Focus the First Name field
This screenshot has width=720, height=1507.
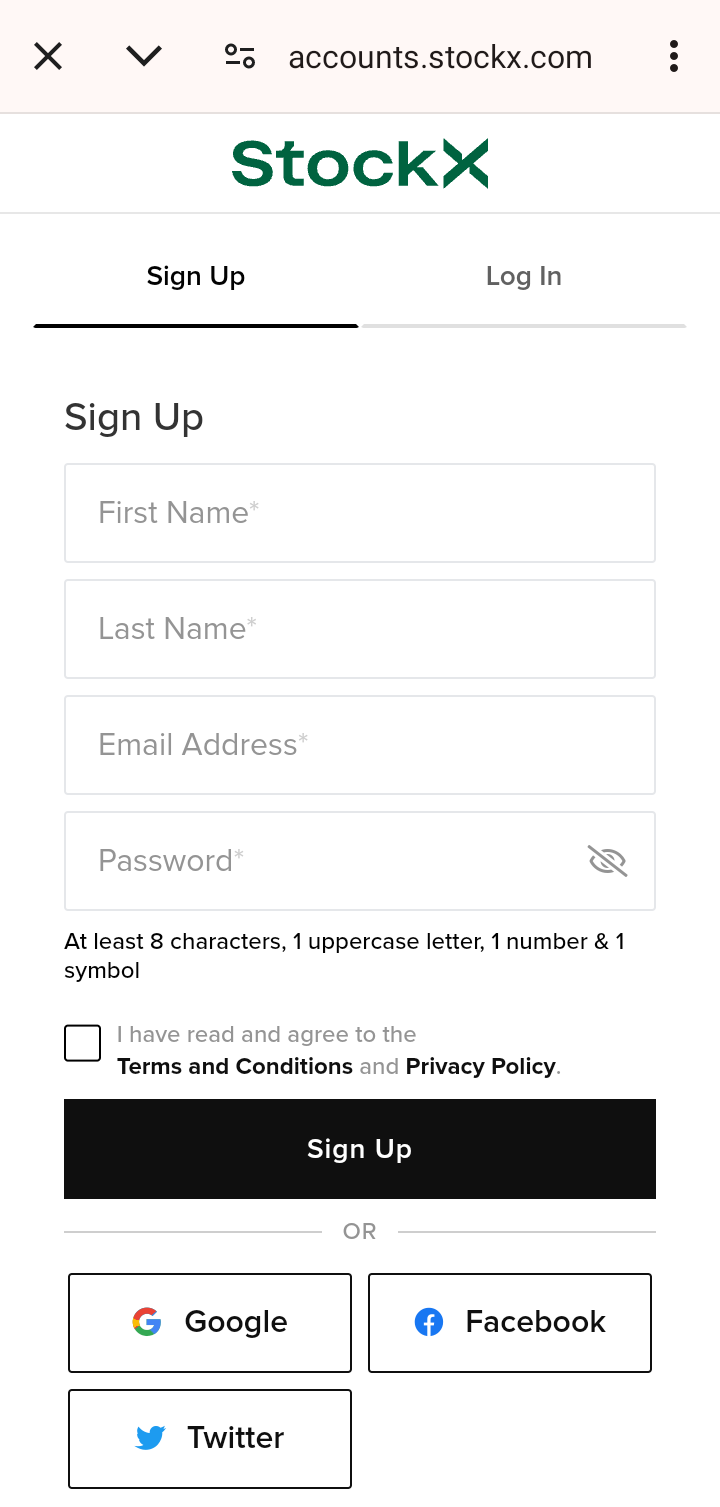tap(360, 513)
